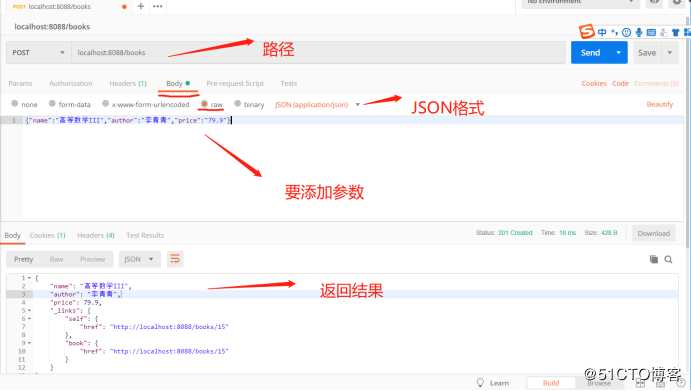Click the "price": 79.9 response line
Image resolution: width=691 pixels, height=391 pixels.
[76, 302]
